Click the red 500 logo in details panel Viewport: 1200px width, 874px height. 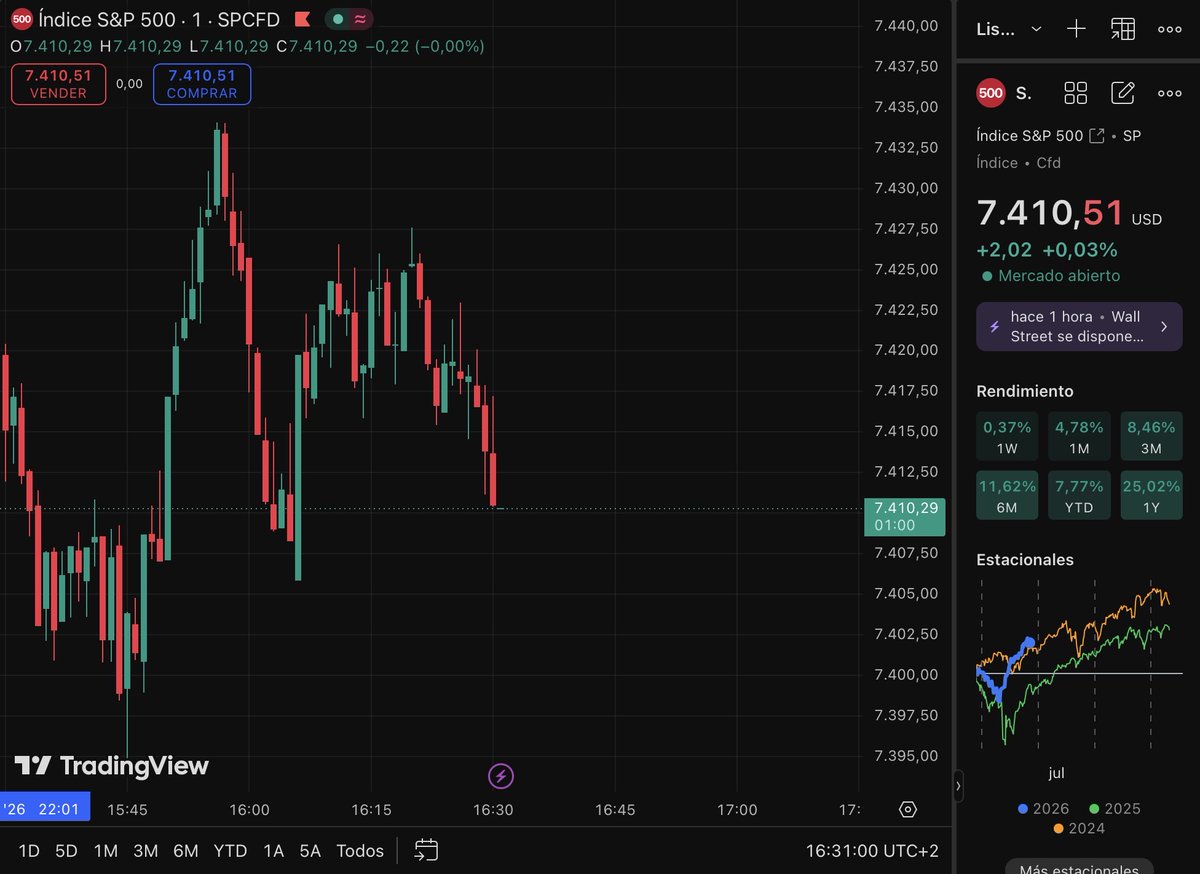click(x=991, y=93)
